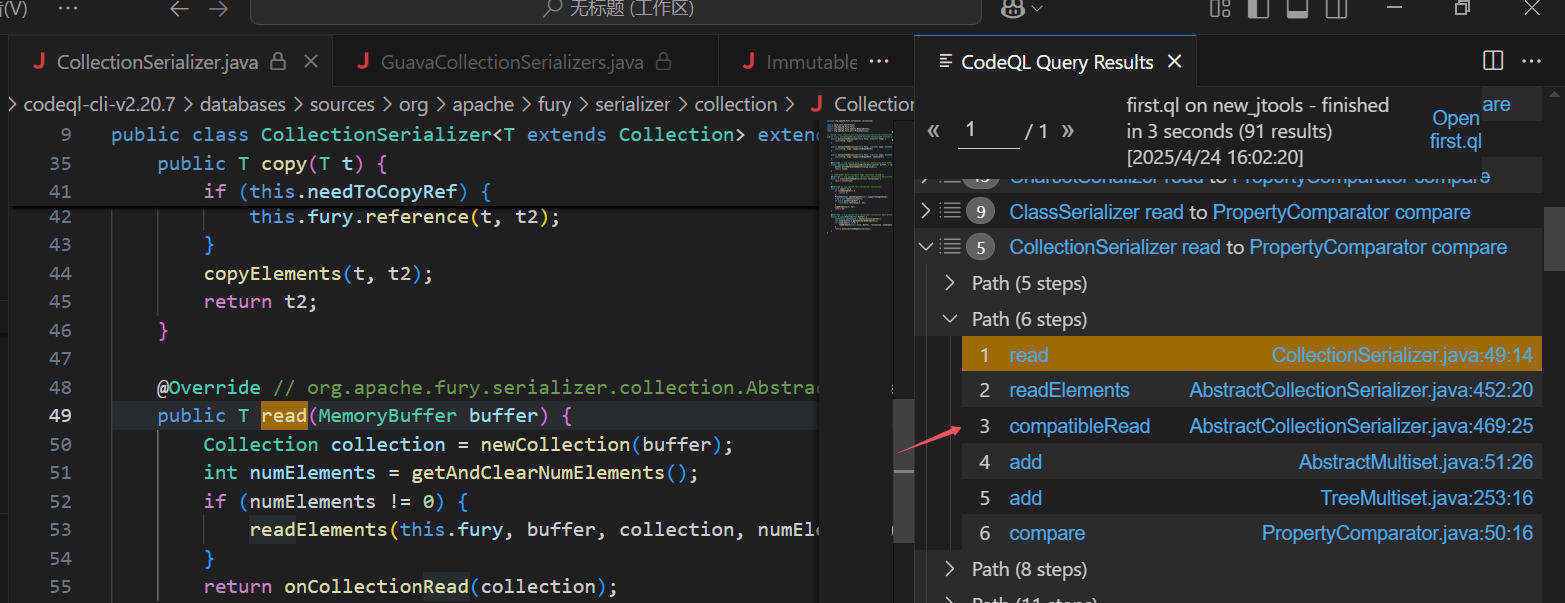Click list icon on CollectionSerializer result row
The image size is (1565, 603).
coord(950,247)
